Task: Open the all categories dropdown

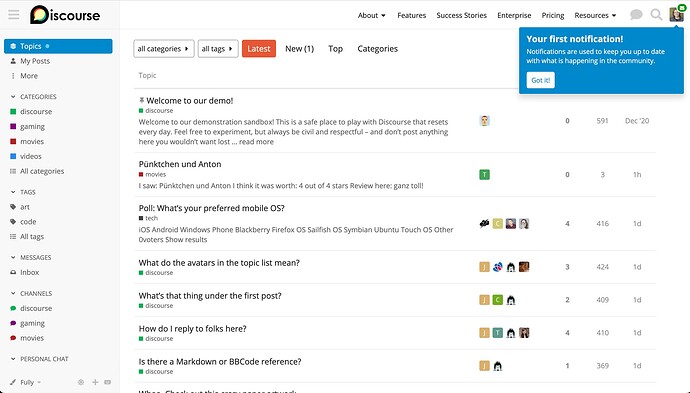Action: pyautogui.click(x=164, y=49)
